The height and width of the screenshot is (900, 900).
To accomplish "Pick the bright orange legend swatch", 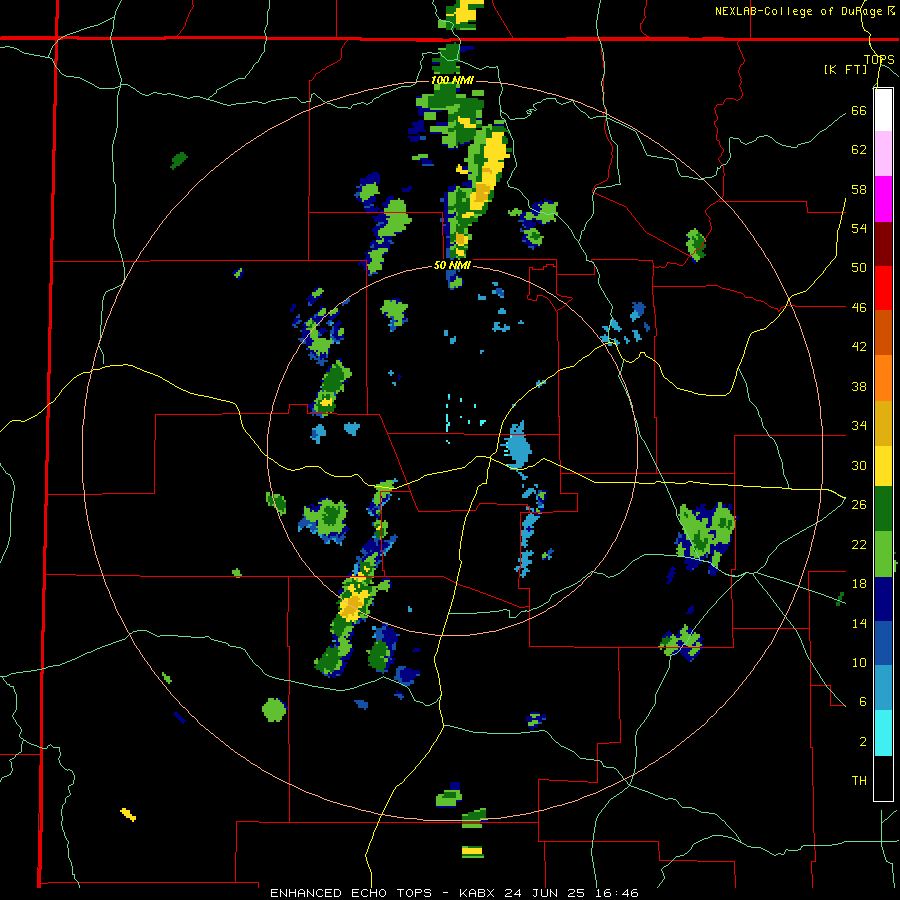I will [883, 378].
